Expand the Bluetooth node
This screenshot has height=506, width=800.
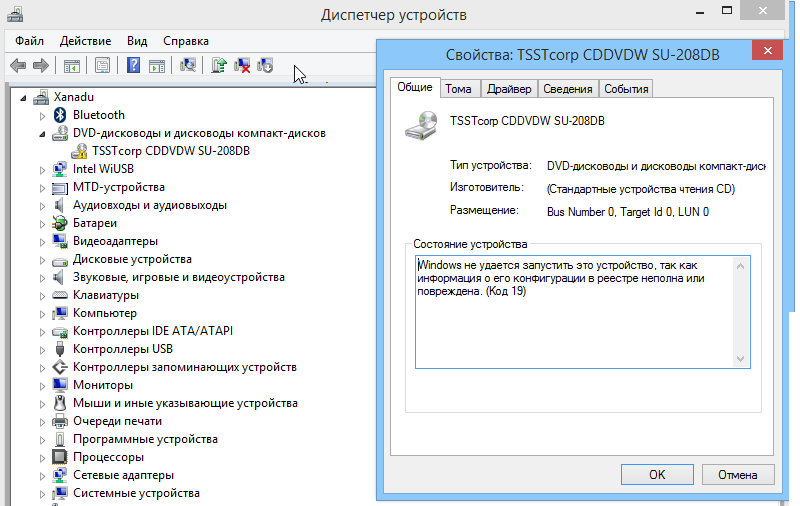[x=42, y=116]
